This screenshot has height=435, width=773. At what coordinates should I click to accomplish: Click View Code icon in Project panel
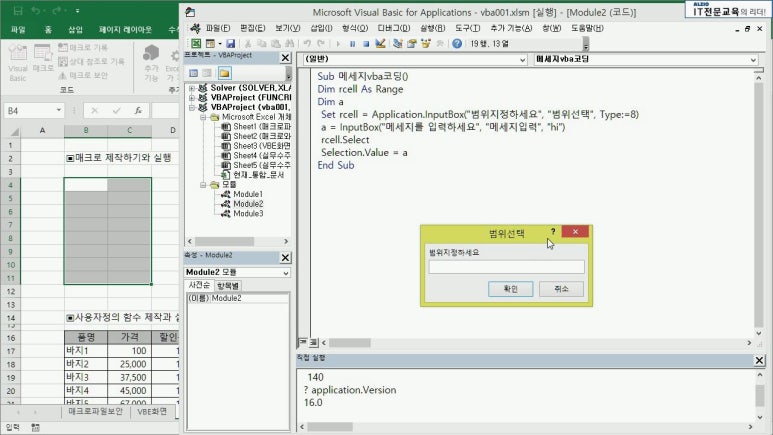click(193, 73)
